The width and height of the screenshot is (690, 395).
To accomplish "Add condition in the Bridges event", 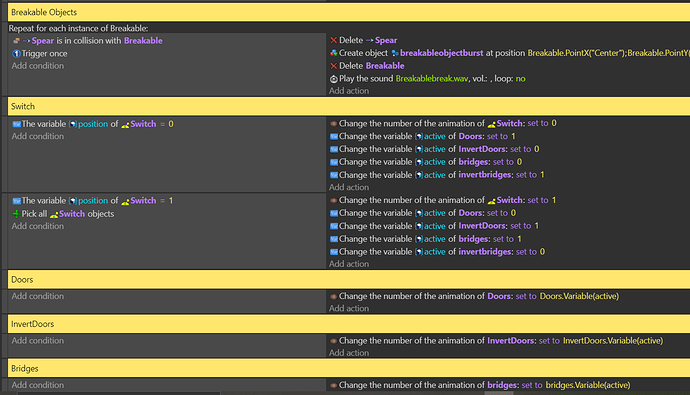I will [38, 385].
